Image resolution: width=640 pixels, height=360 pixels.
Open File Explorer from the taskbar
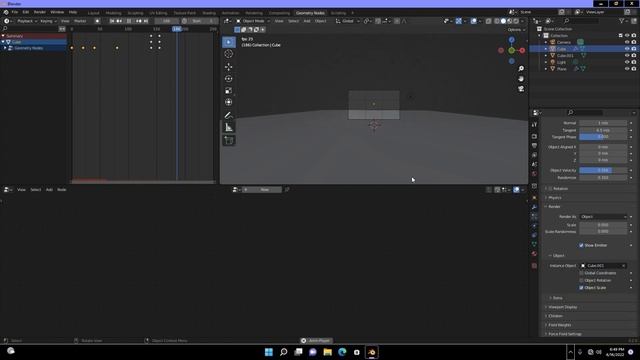(327, 352)
